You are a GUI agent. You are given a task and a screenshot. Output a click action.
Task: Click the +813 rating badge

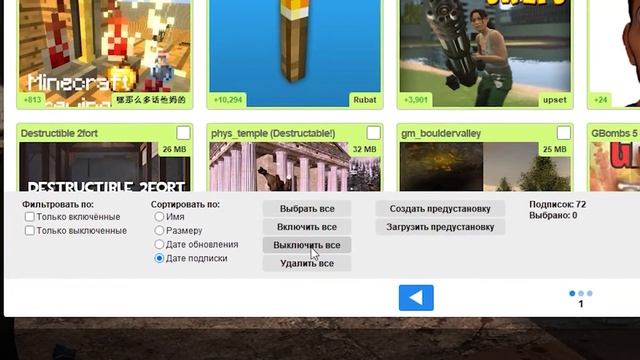(x=32, y=100)
